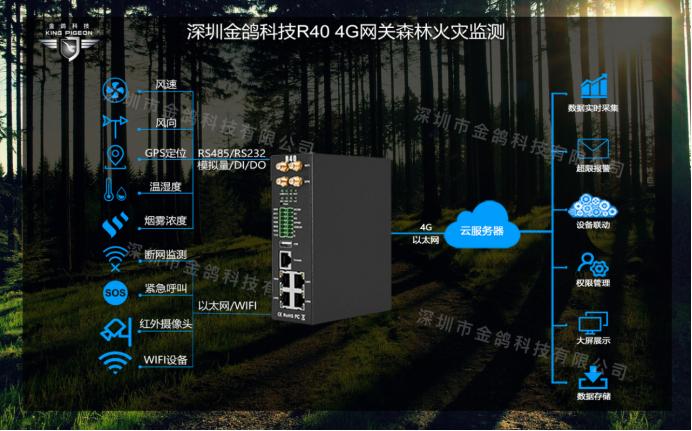The width and height of the screenshot is (692, 431).
Task: Click the title text 深圳金鸽科技R40 4G网关森林火灾监测
Action: [346, 31]
